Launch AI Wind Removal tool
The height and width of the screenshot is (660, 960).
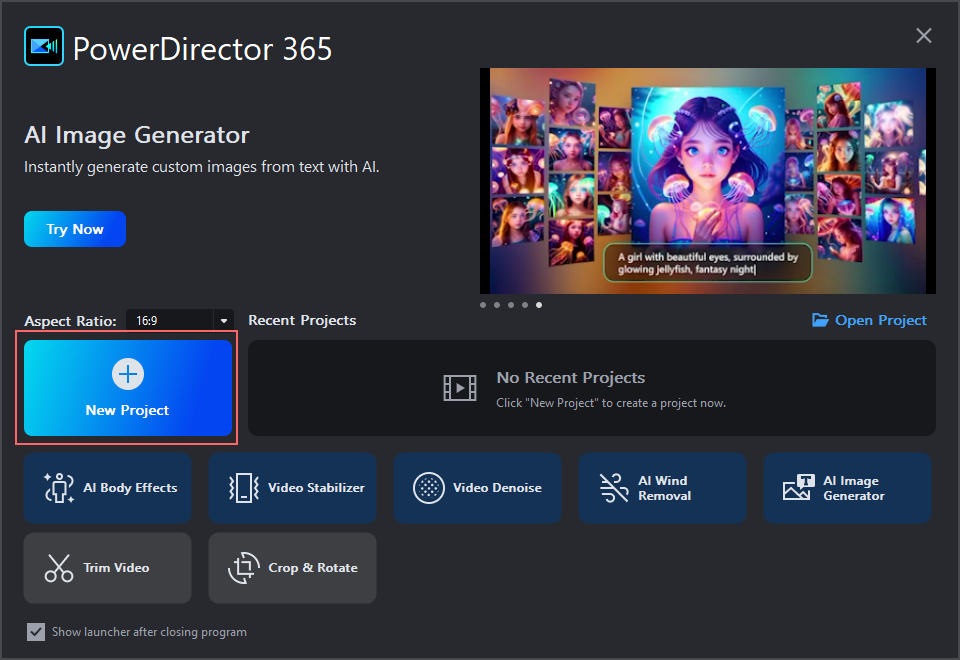(662, 488)
